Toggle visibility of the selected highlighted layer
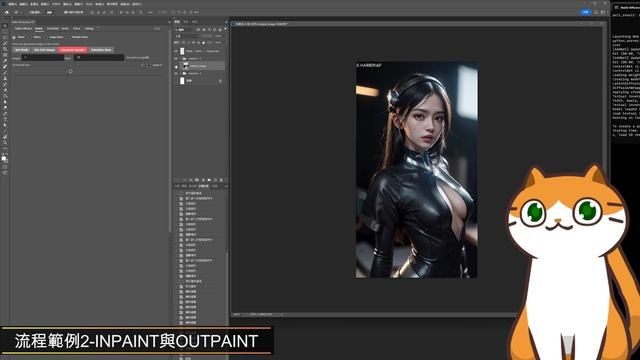 coord(176,66)
